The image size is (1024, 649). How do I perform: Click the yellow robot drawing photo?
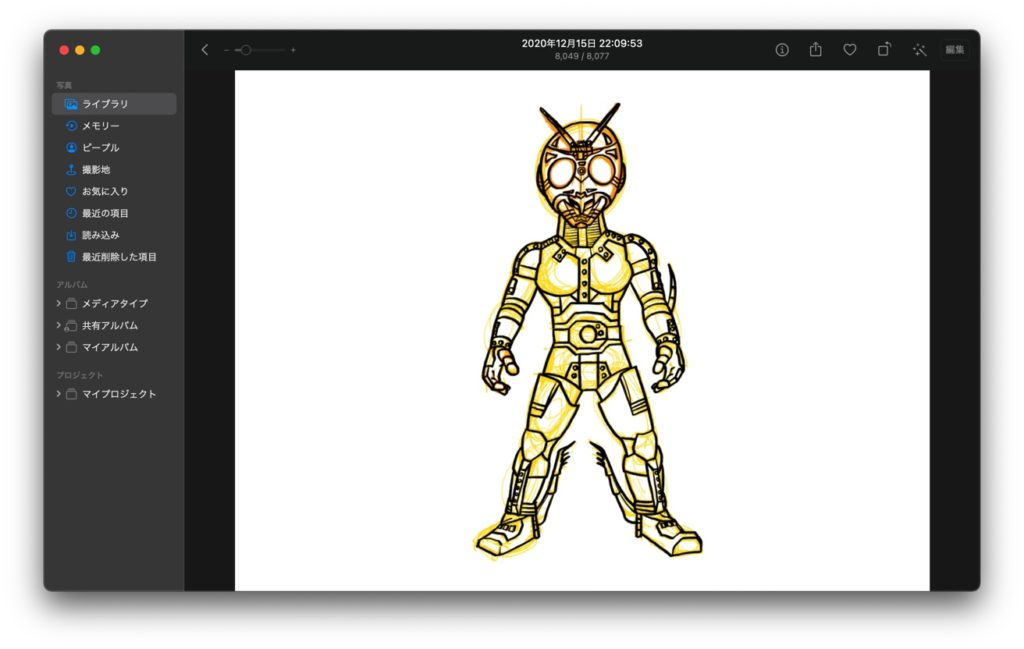tap(582, 330)
